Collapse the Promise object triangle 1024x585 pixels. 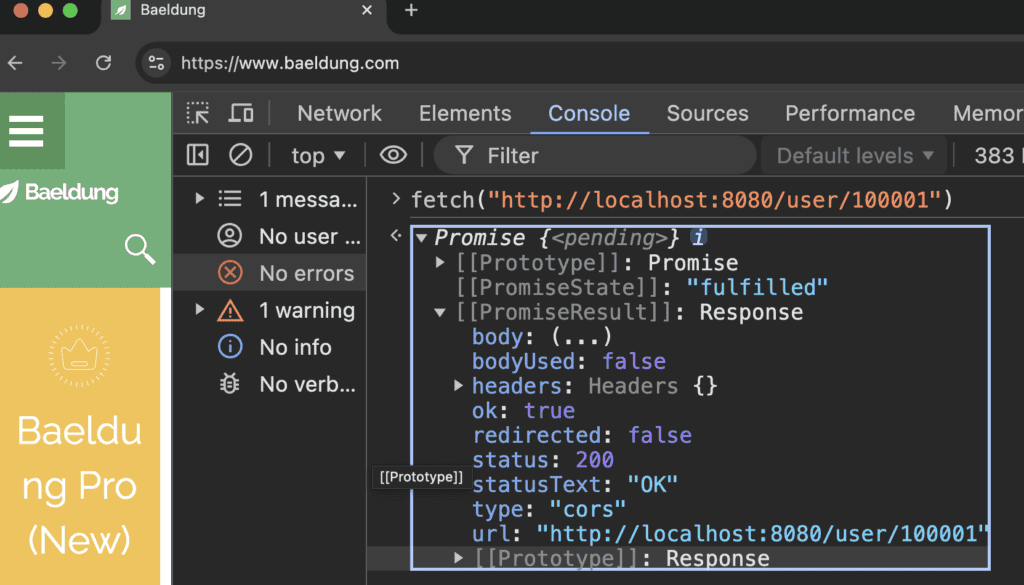421,238
